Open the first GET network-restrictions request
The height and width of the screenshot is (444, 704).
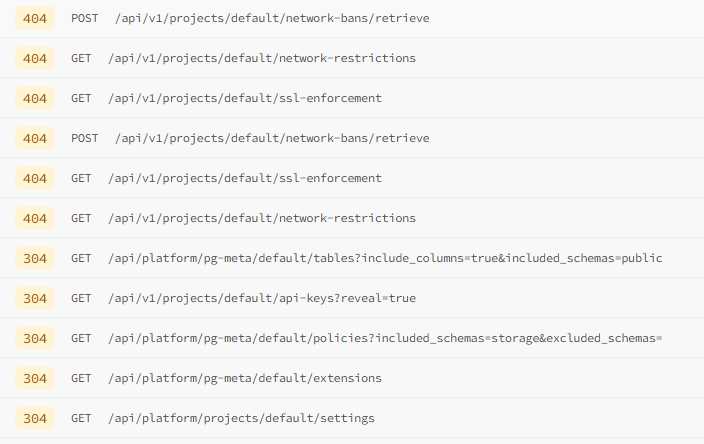coord(261,58)
